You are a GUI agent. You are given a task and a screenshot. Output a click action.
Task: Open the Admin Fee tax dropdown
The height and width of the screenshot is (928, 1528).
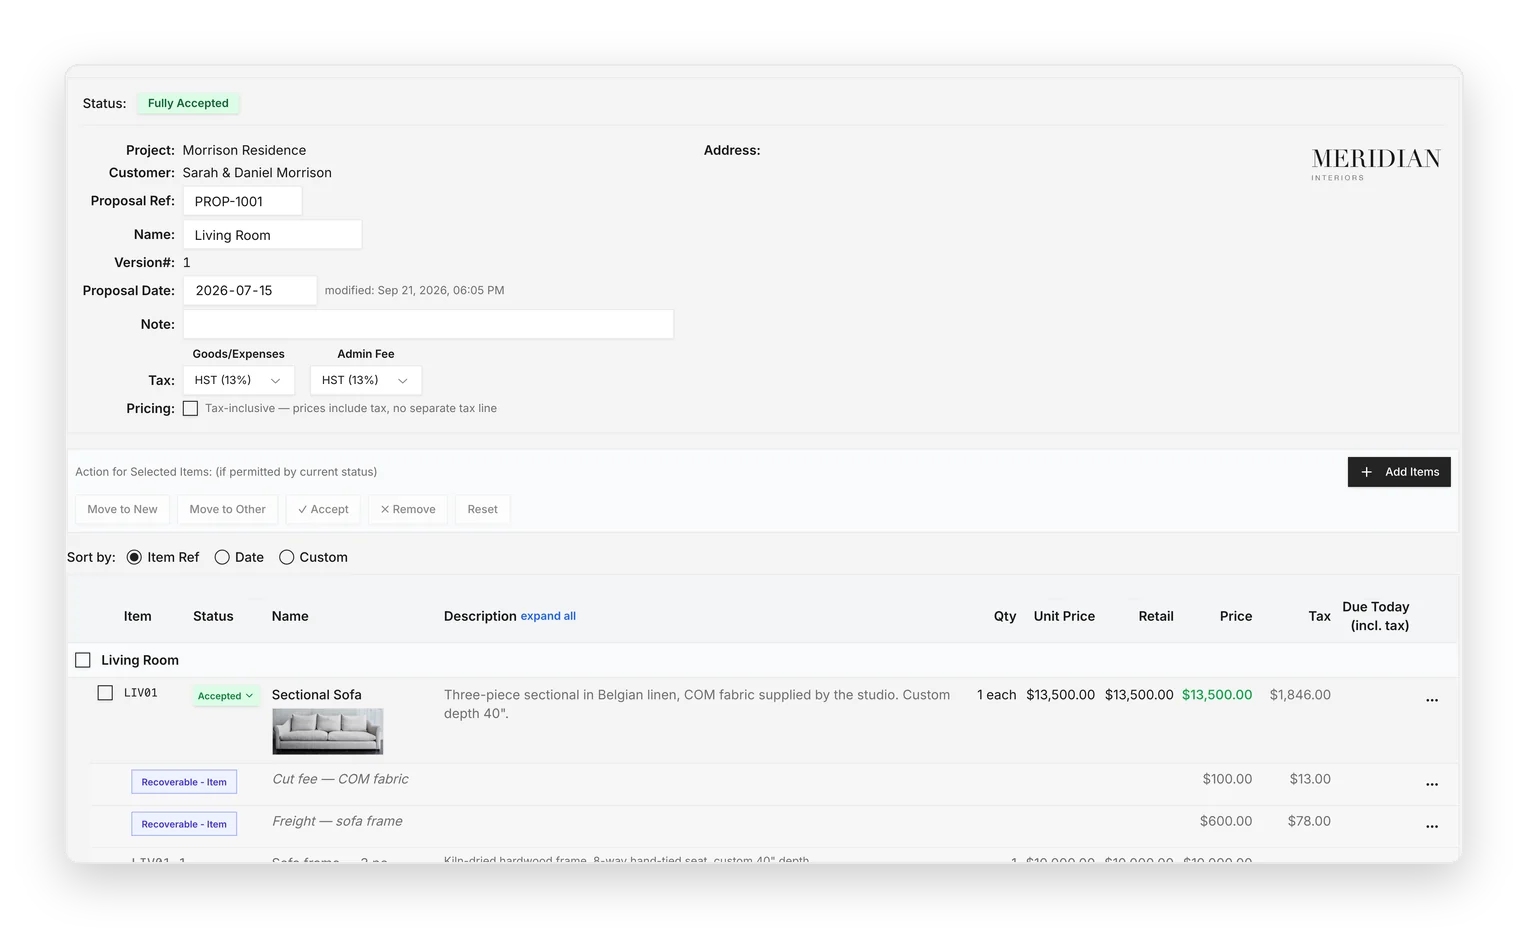(x=365, y=380)
